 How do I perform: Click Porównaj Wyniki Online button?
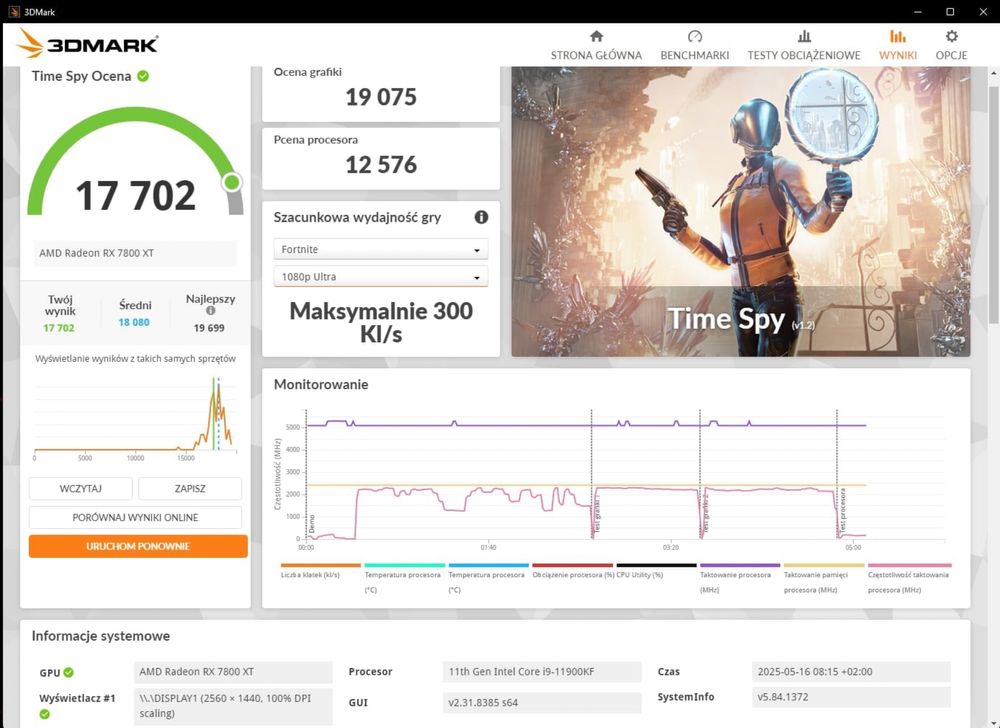(x=135, y=518)
